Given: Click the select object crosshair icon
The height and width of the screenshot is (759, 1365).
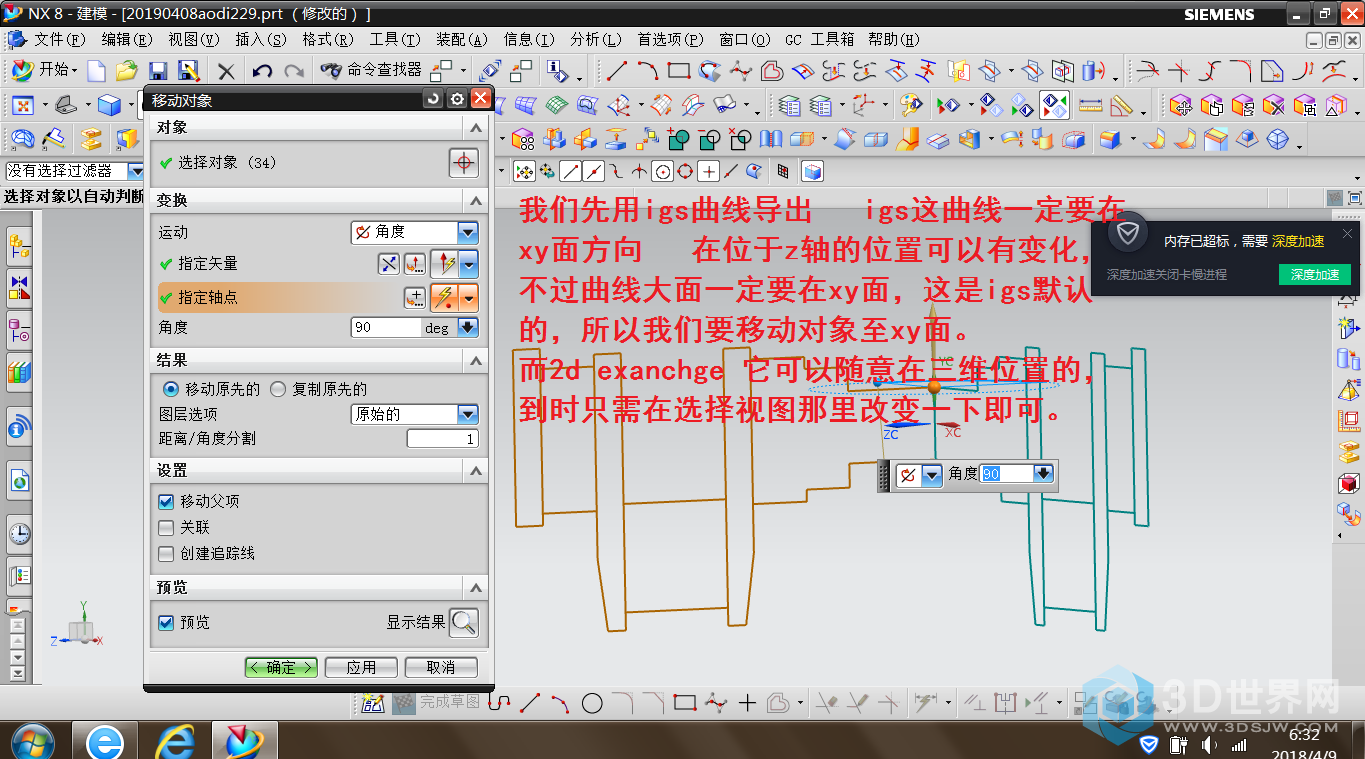Looking at the screenshot, I should [x=462, y=163].
